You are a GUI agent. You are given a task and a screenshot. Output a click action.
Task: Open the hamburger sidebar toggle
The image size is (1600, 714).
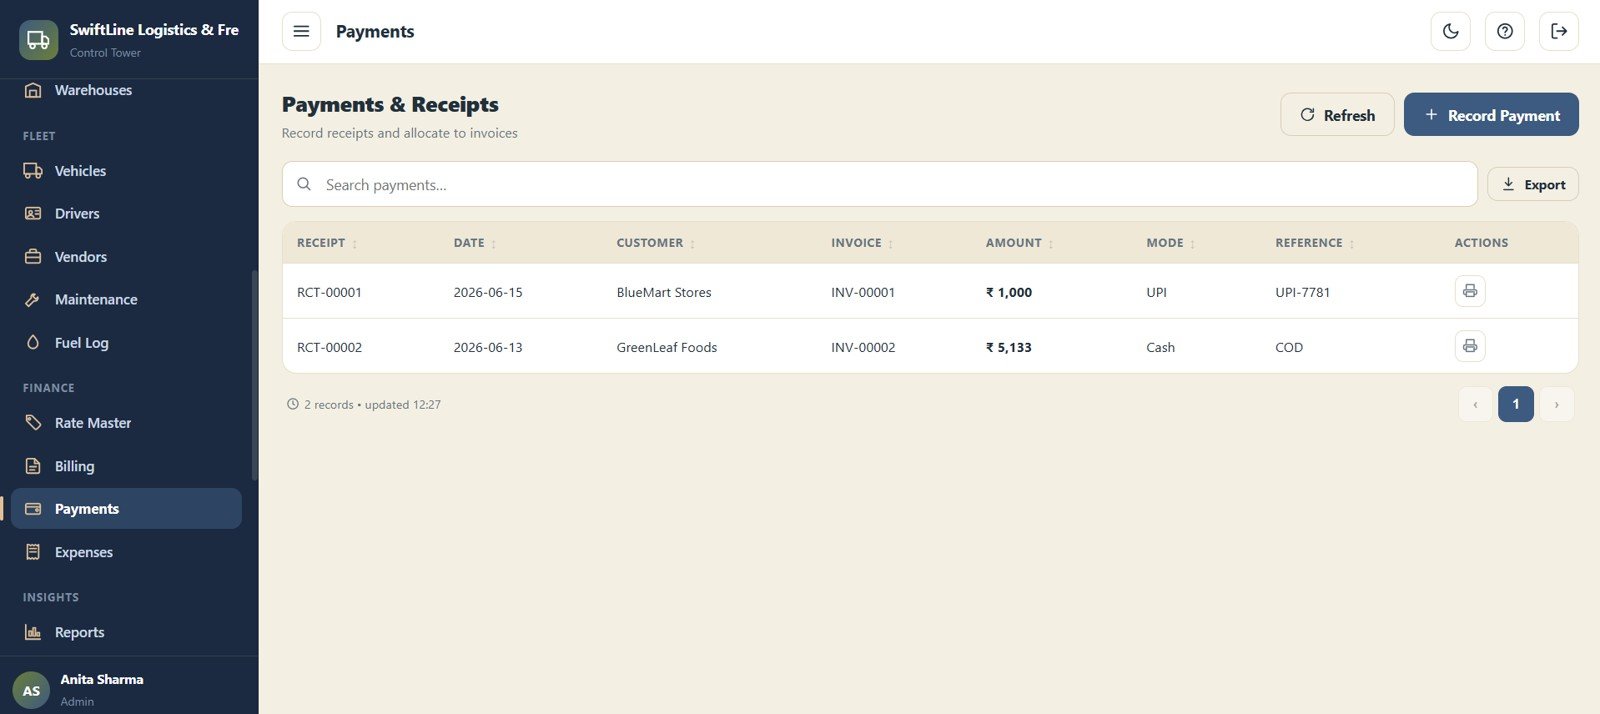(x=301, y=31)
